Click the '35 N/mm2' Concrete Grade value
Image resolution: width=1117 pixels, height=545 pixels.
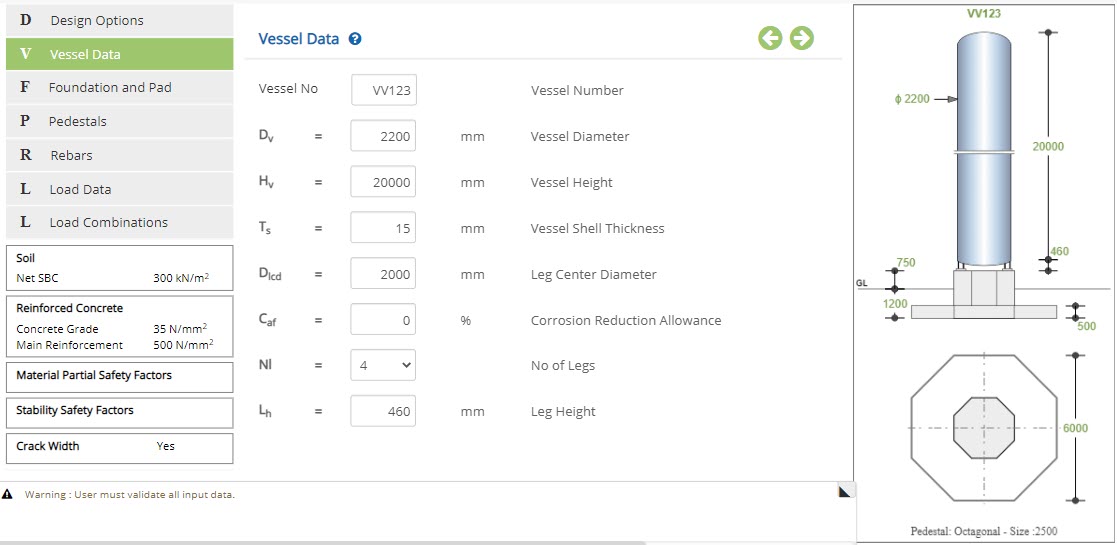coord(180,329)
